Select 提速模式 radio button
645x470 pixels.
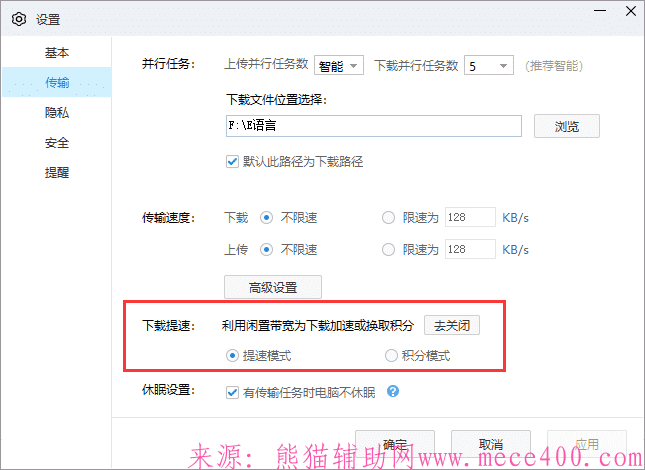coord(233,355)
